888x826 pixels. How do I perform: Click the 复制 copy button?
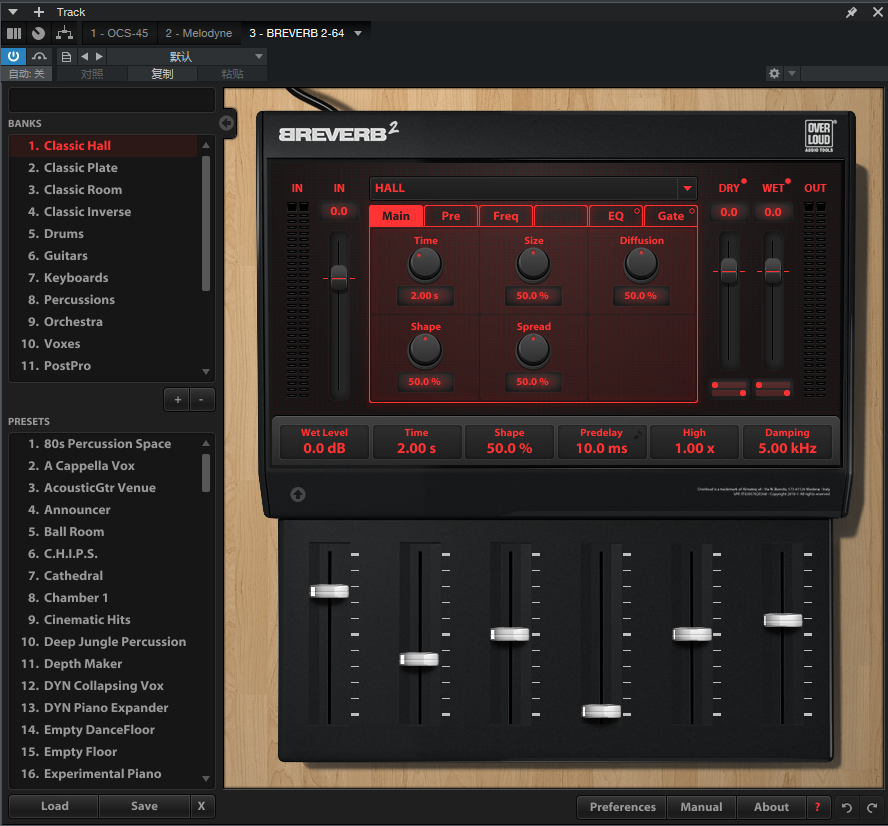(x=163, y=74)
